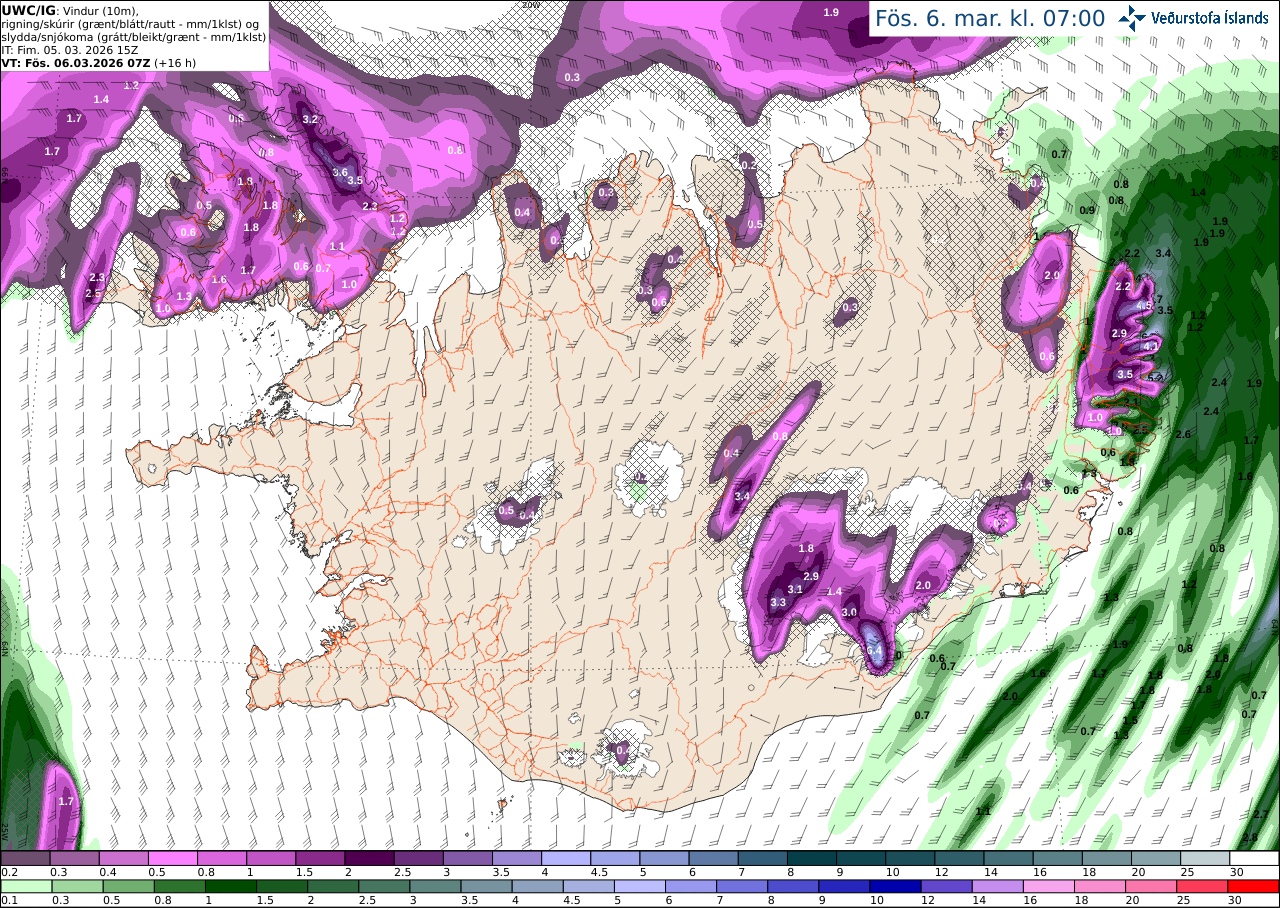The height and width of the screenshot is (908, 1280).
Task: Pick the 0.5 pink swatch in upper legend
Action: 172,858
